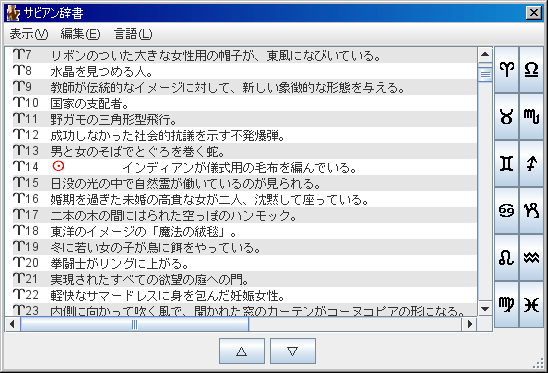
Task: Open the 表示(V) menu
Action: pos(29,34)
